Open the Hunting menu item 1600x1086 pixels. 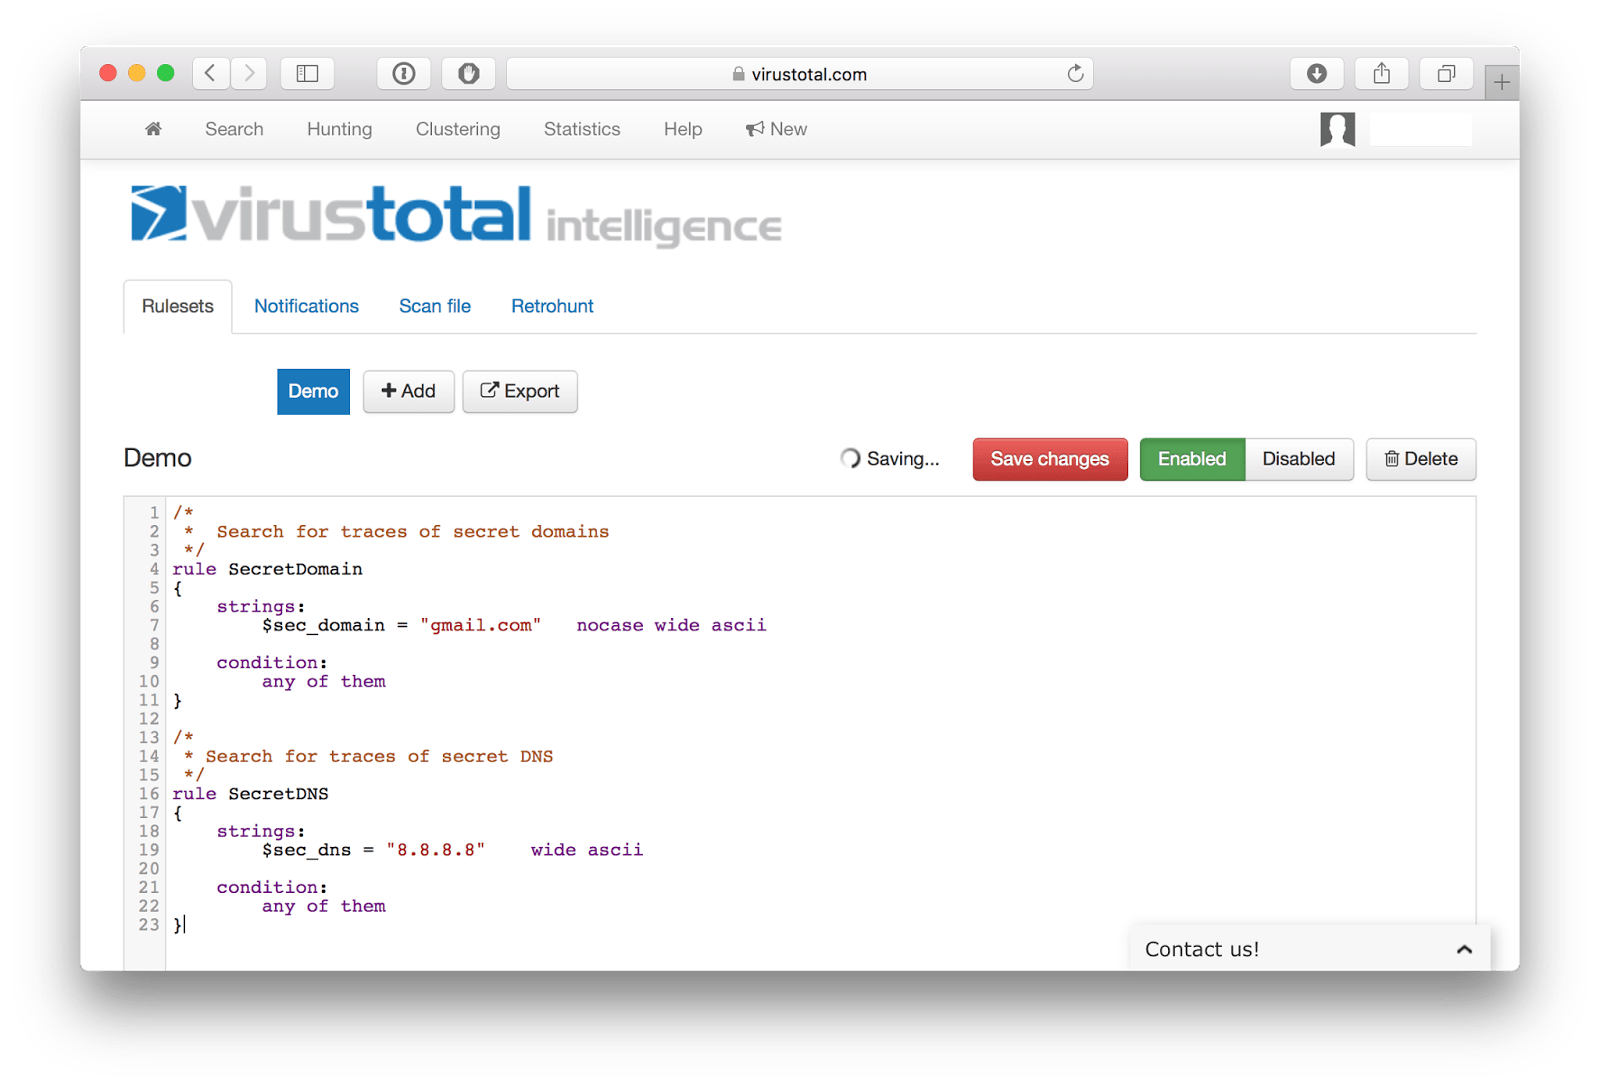pyautogui.click(x=339, y=129)
